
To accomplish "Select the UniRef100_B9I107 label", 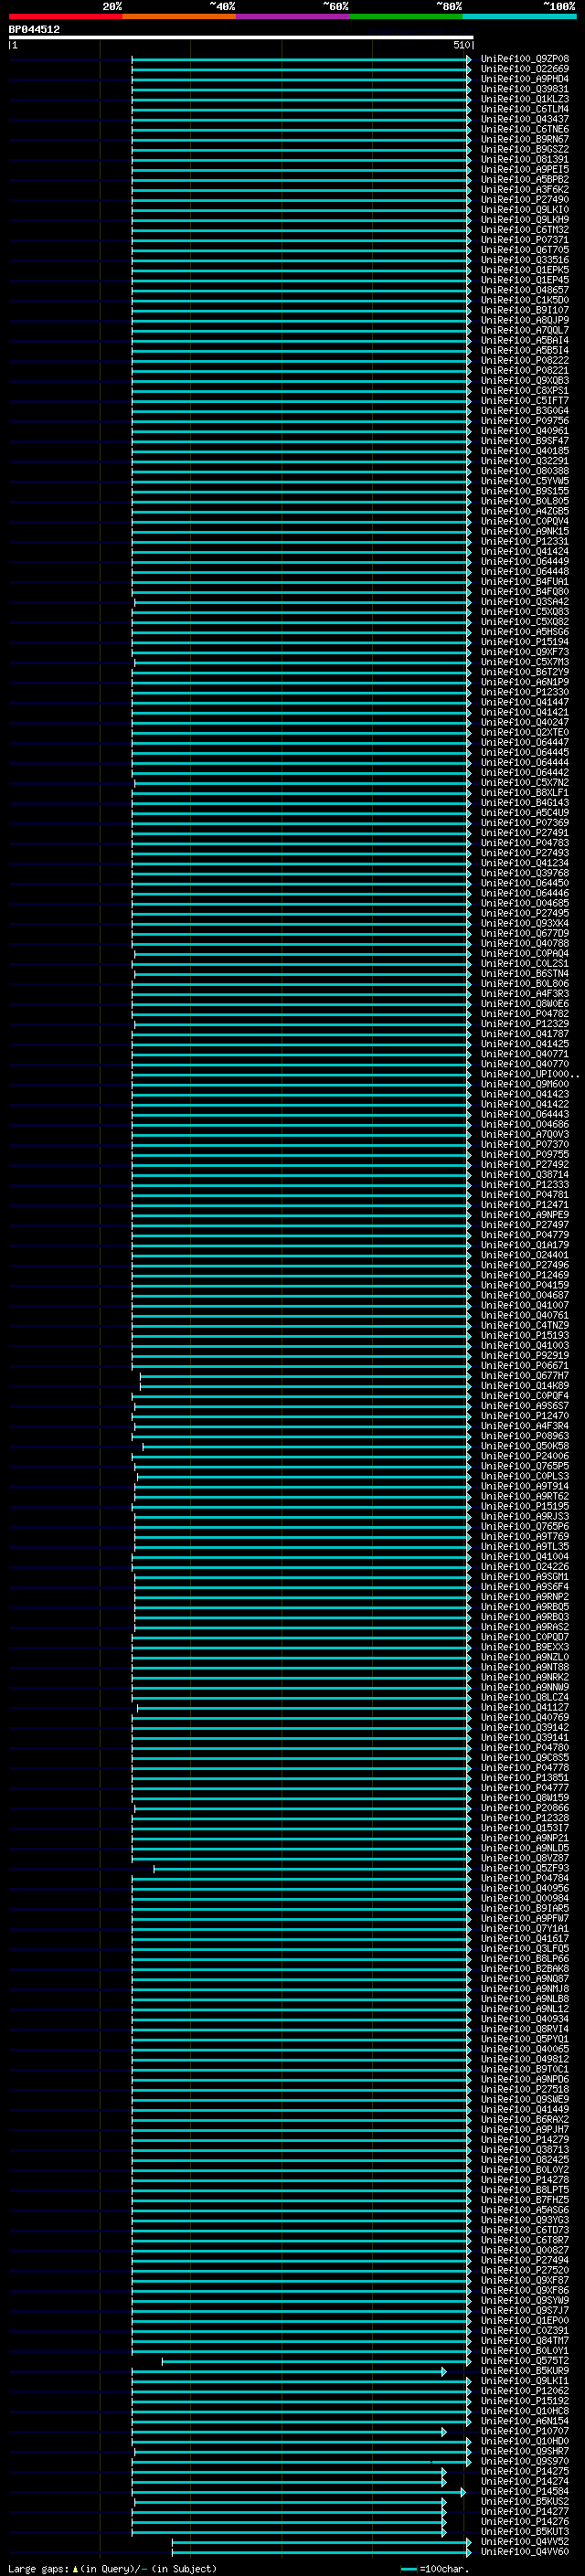I will click(525, 310).
